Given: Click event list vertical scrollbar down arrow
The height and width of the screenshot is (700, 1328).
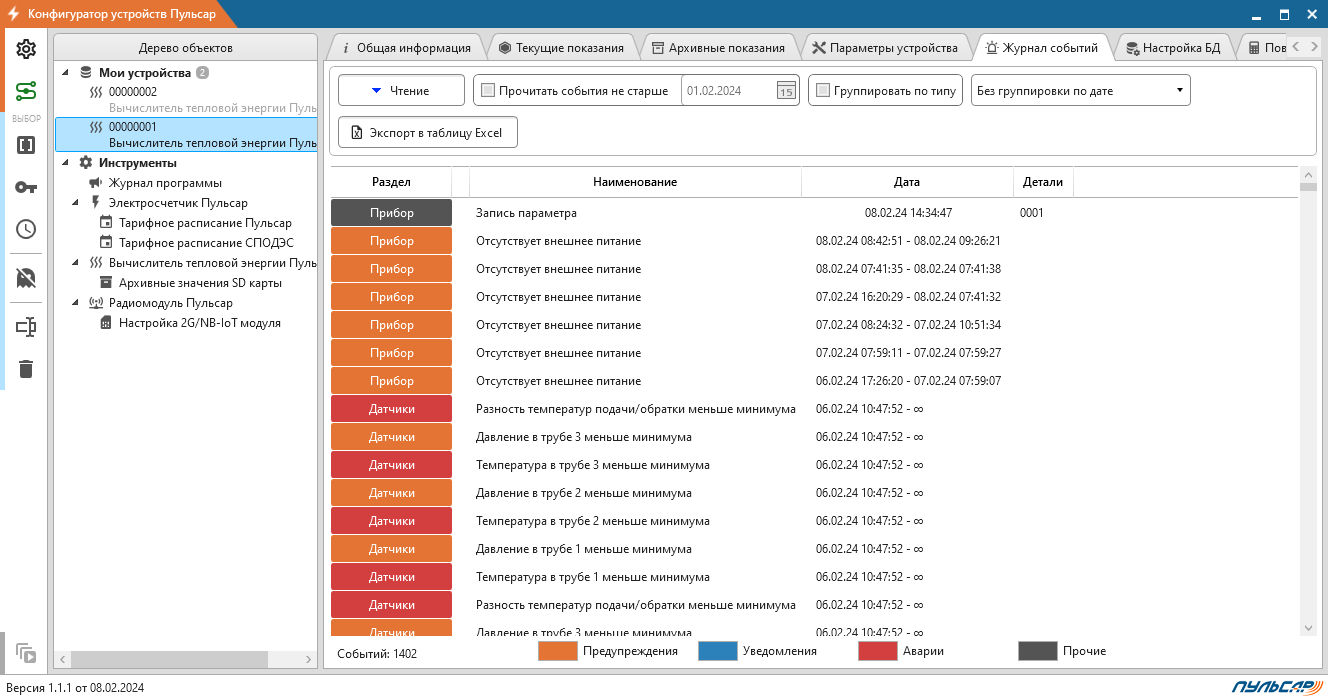Looking at the screenshot, I should click(x=1308, y=627).
